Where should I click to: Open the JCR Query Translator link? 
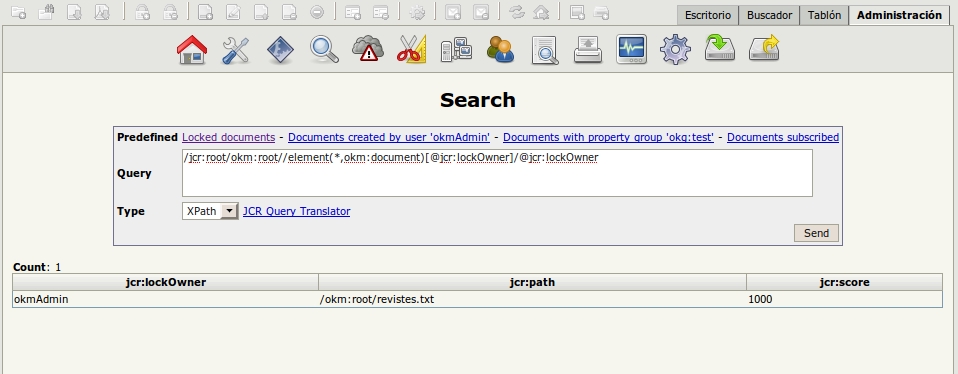296,211
